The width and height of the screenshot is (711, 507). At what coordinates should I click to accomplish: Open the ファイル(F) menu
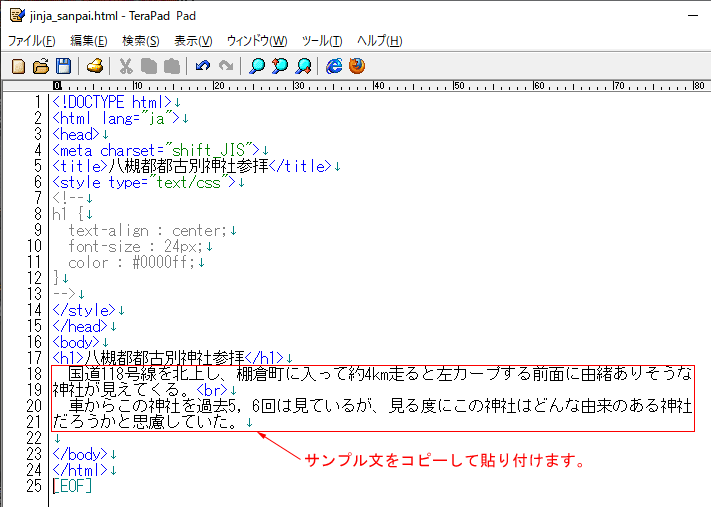coord(32,41)
